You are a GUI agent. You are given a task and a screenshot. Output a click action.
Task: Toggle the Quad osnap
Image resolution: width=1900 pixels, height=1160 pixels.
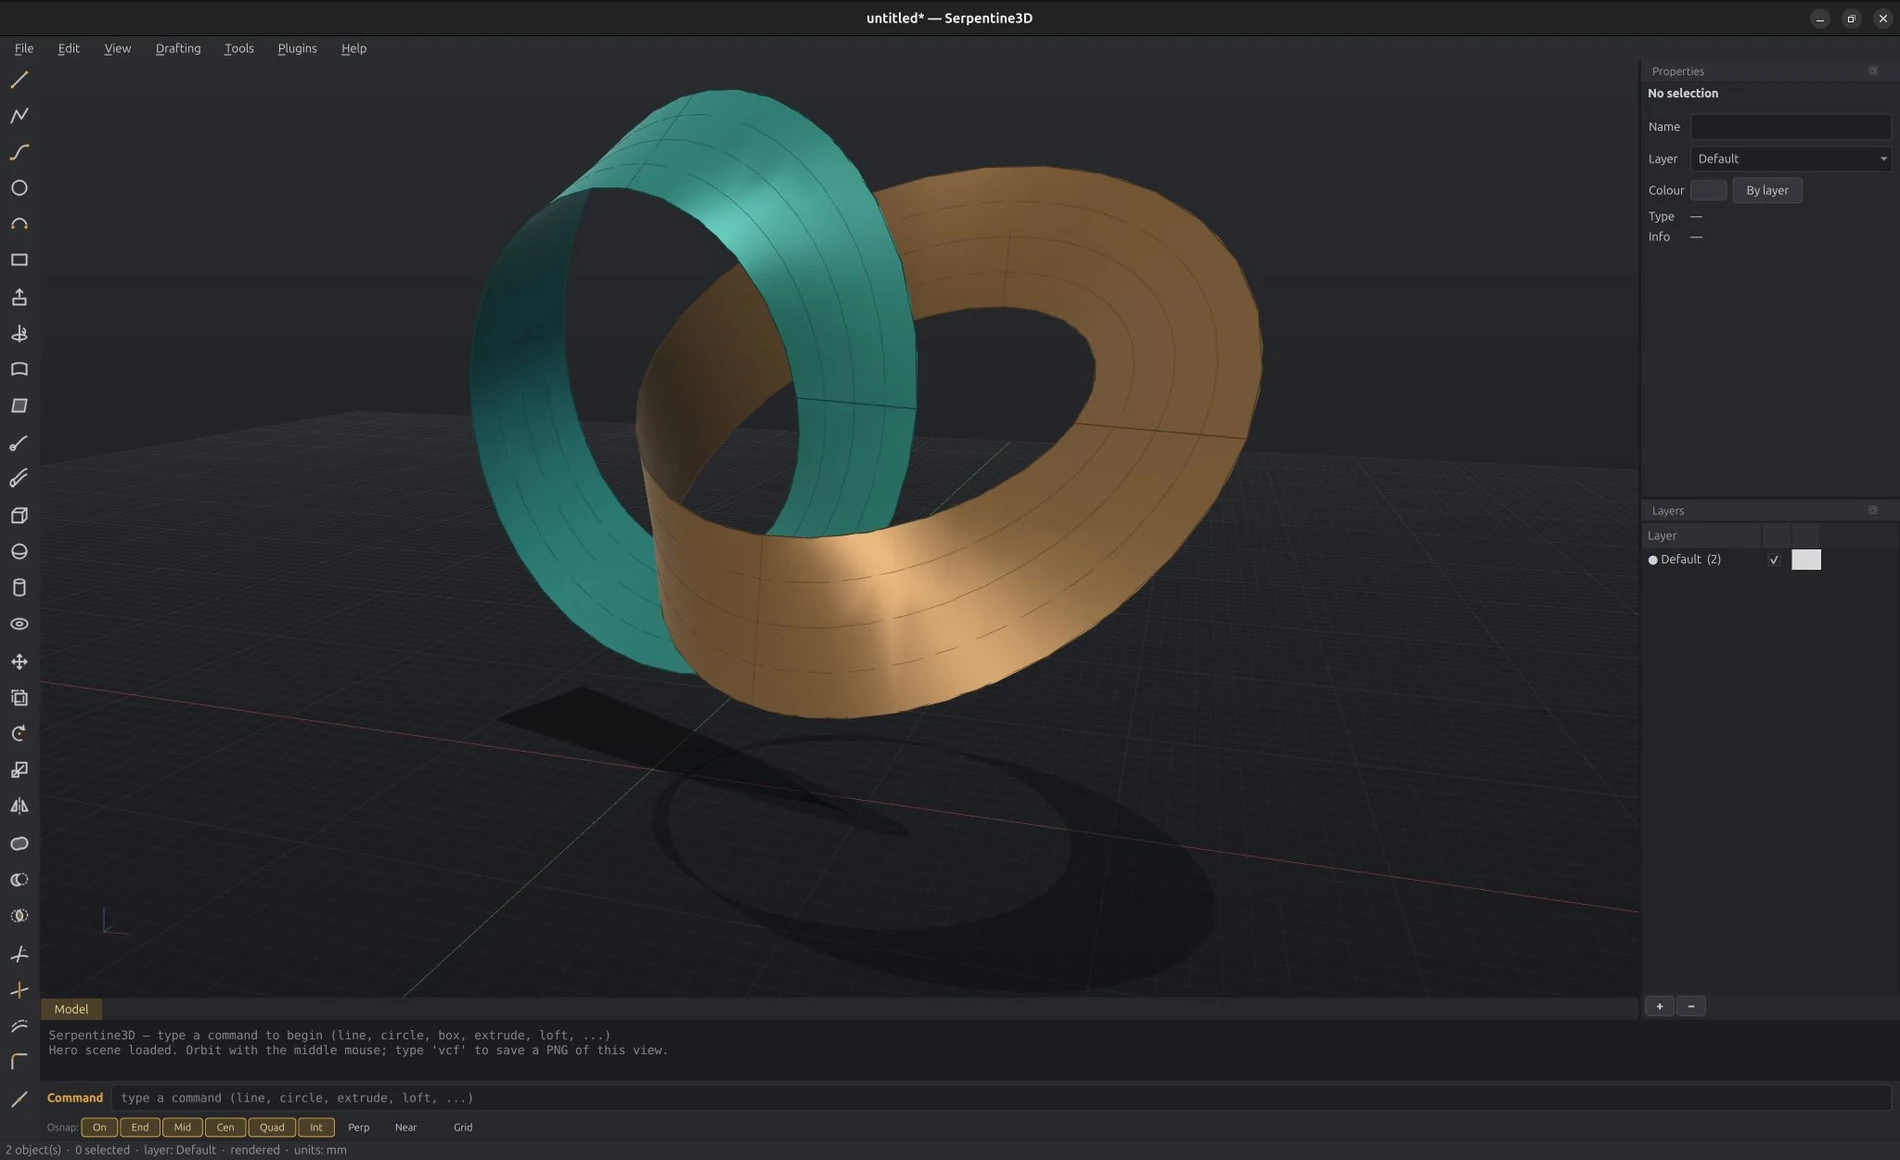click(x=272, y=1127)
